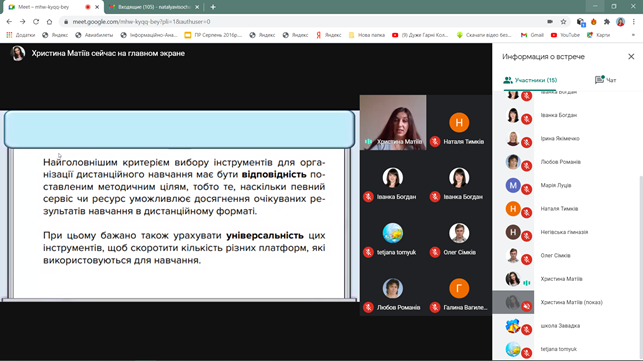Click the participants list scrollbar
The height and width of the screenshot is (361, 643).
point(641,267)
